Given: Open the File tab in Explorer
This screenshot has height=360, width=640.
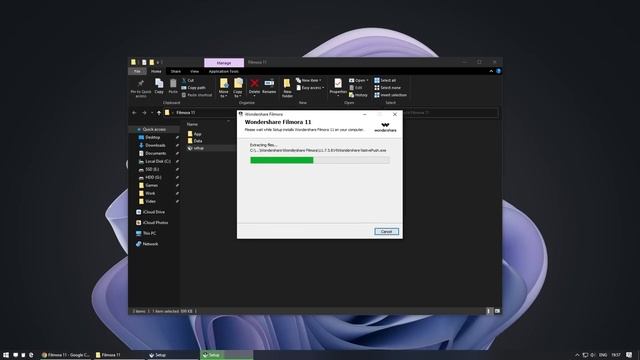Looking at the screenshot, I should tap(137, 71).
